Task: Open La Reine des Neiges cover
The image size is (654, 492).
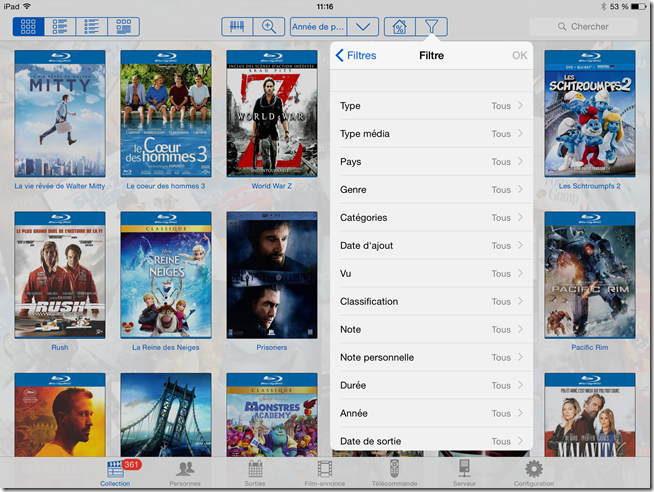Action: (166, 275)
